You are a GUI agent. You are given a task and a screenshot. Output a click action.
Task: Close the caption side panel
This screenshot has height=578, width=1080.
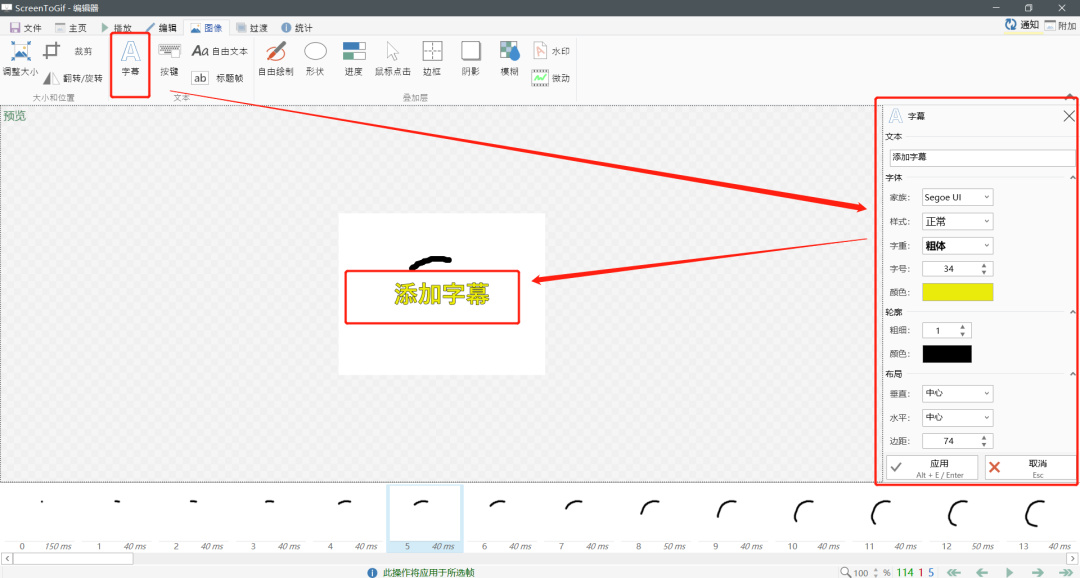(1068, 116)
